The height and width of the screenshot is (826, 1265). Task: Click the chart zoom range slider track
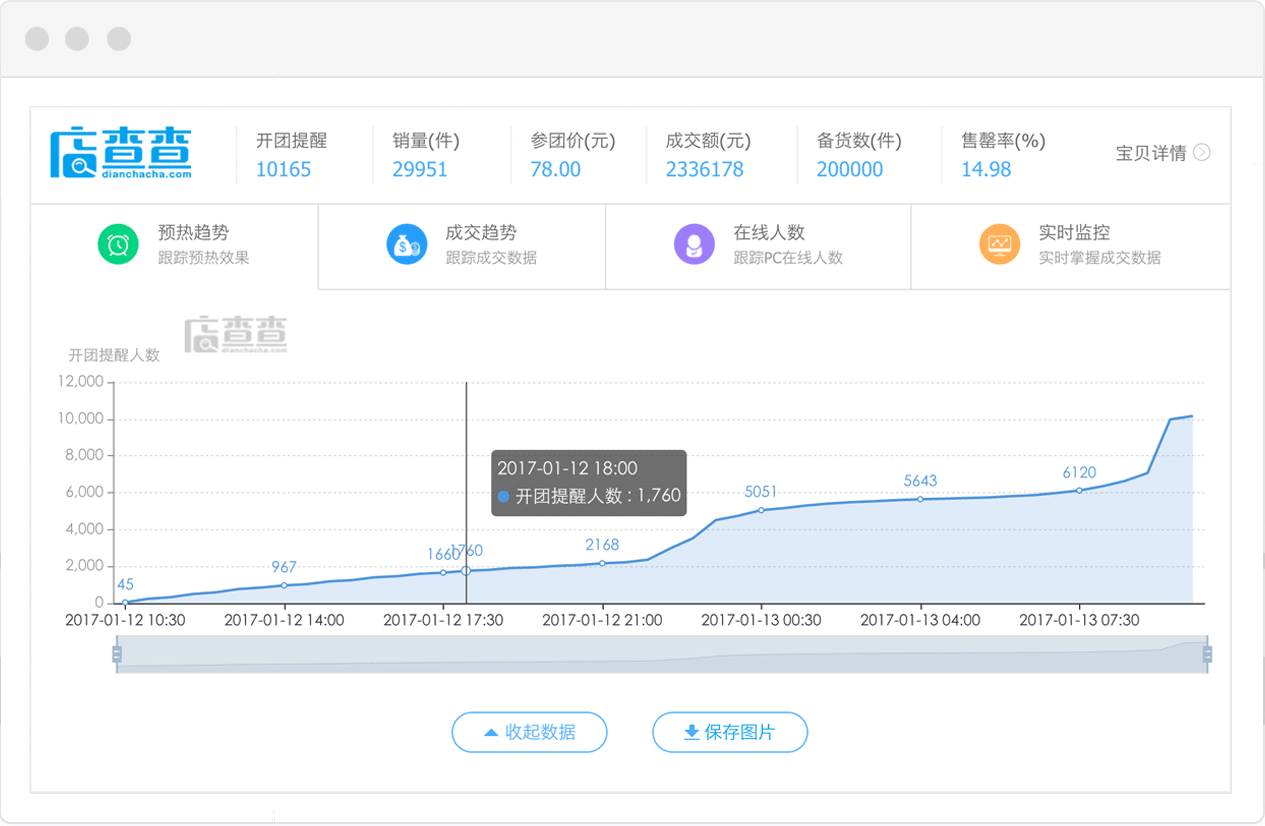662,654
